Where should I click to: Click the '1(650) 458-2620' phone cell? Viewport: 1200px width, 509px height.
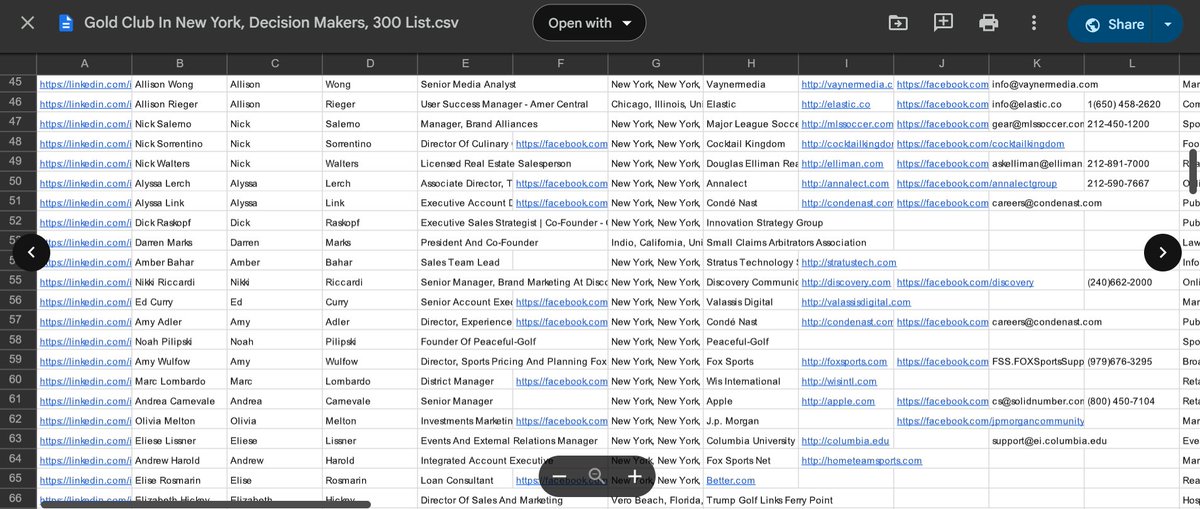(x=1132, y=104)
